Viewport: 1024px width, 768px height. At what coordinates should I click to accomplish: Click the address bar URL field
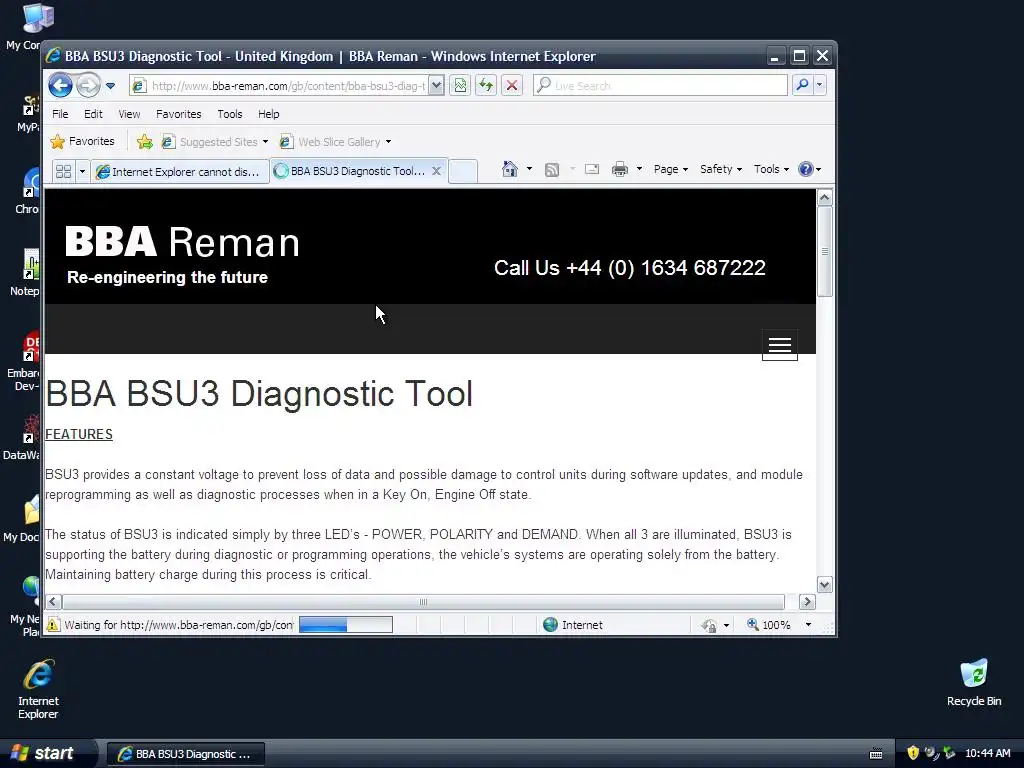pyautogui.click(x=280, y=86)
